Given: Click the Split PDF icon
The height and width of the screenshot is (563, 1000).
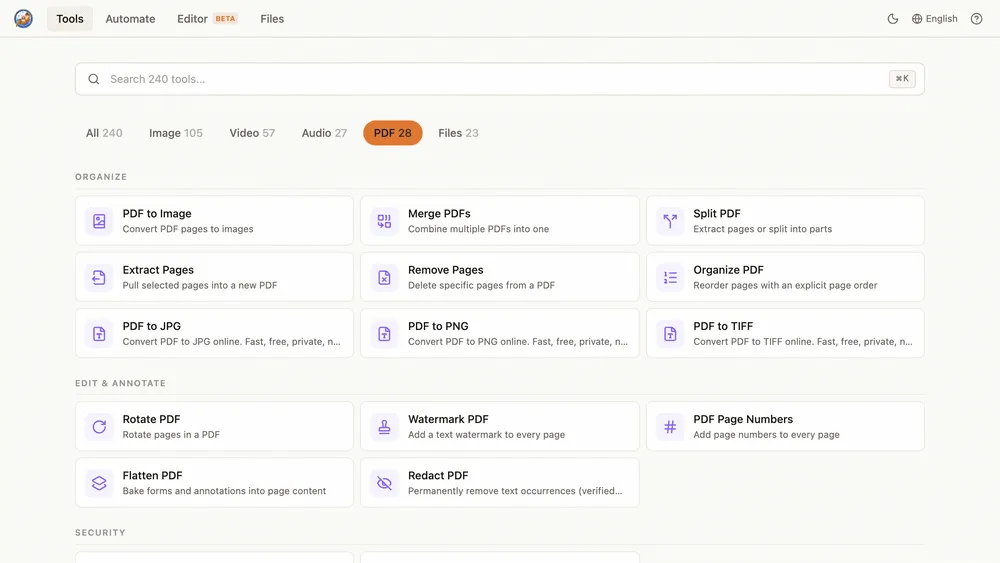Looking at the screenshot, I should (x=670, y=221).
